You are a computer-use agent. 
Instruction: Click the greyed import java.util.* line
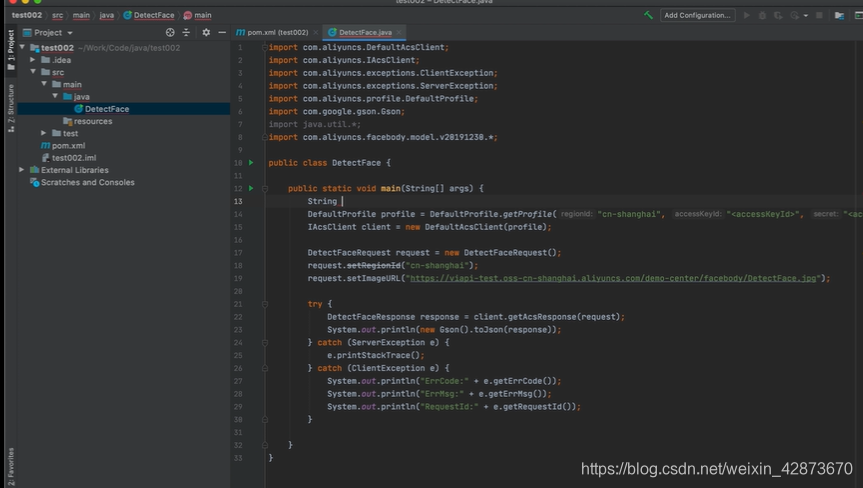(x=314, y=124)
